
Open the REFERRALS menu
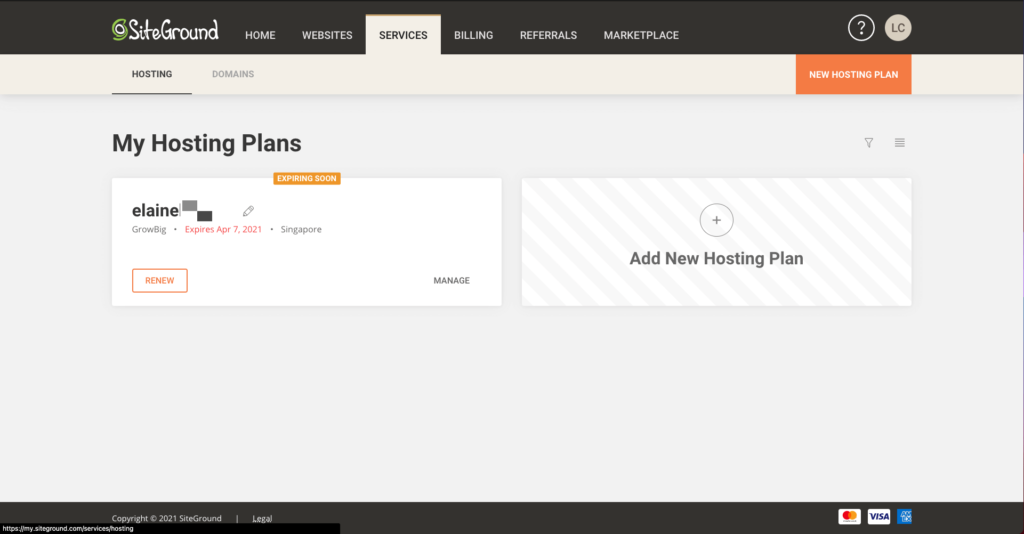pyautogui.click(x=549, y=35)
